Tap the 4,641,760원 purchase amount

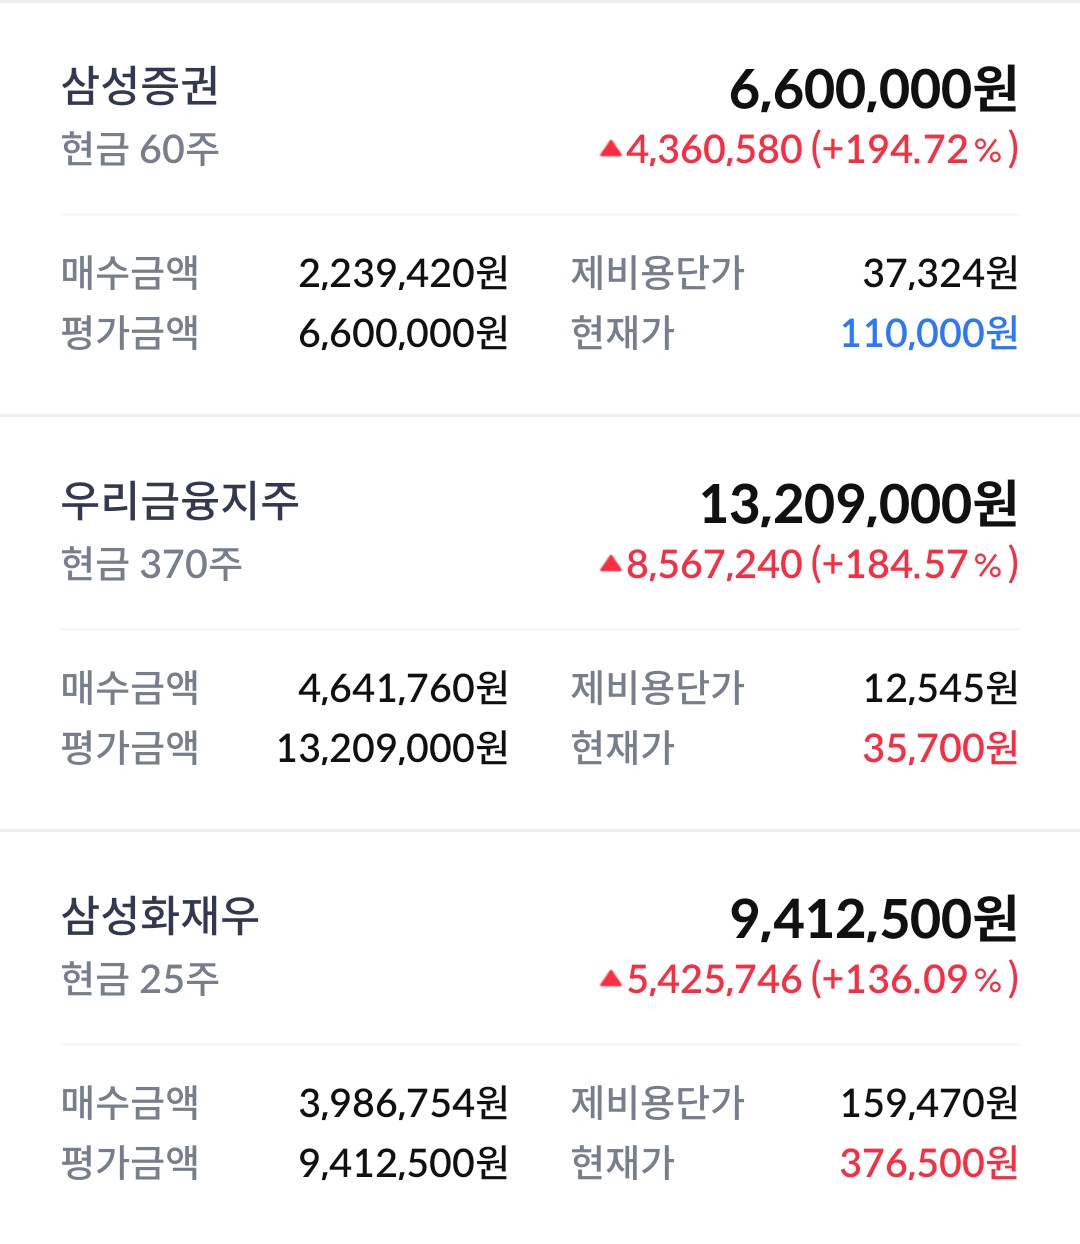point(403,688)
